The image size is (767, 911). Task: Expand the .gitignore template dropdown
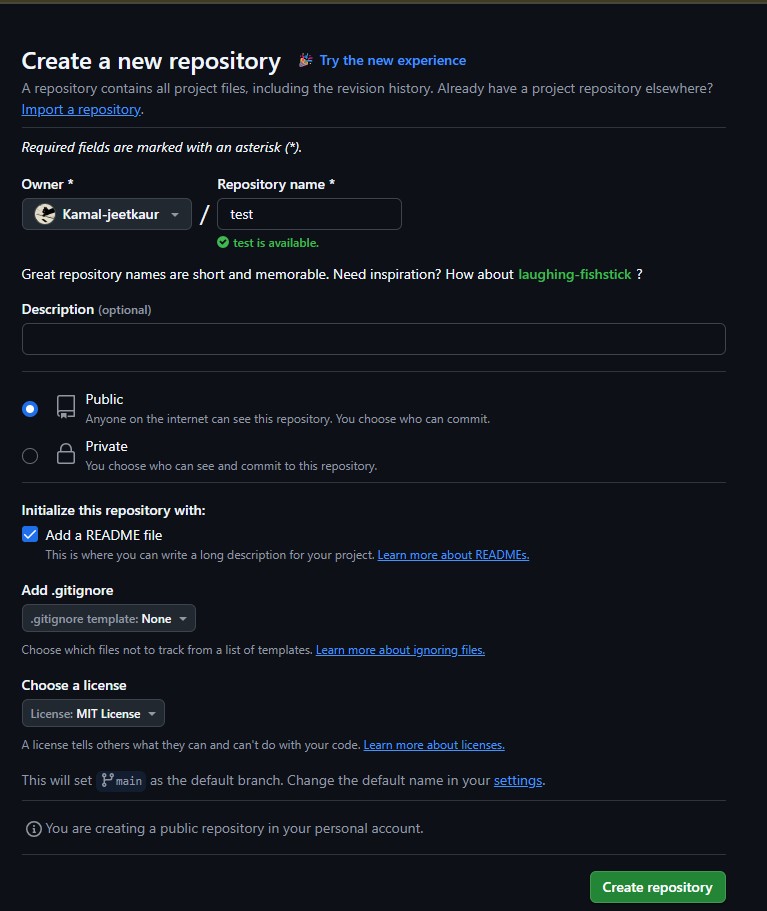click(x=109, y=619)
